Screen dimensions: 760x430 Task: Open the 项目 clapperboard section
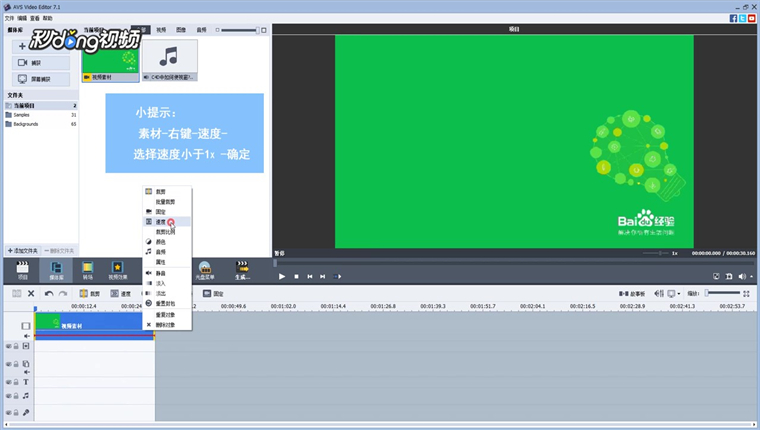(22, 270)
